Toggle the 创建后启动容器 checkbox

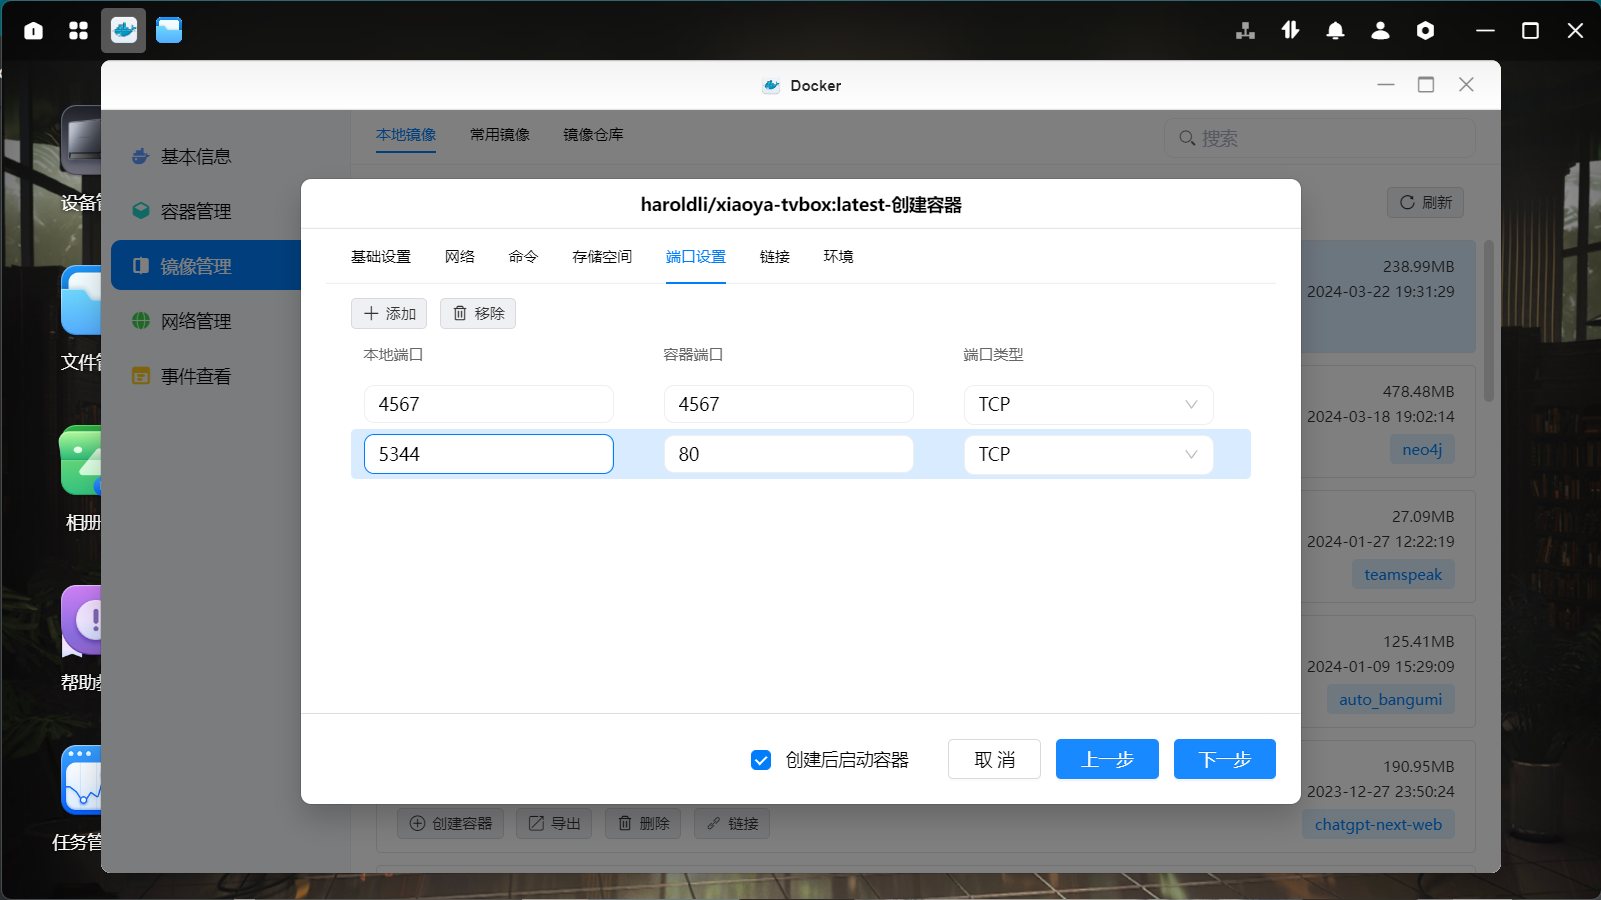[x=761, y=760]
